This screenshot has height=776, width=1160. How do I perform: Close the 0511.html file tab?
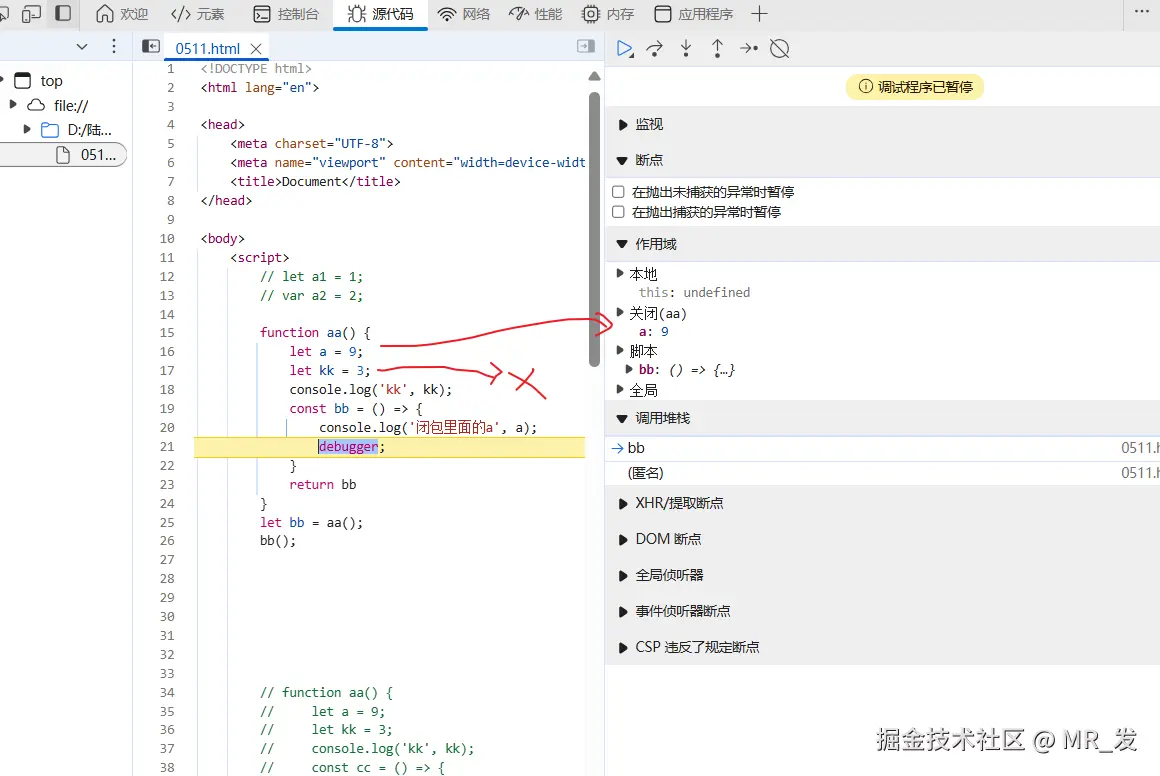(x=256, y=49)
